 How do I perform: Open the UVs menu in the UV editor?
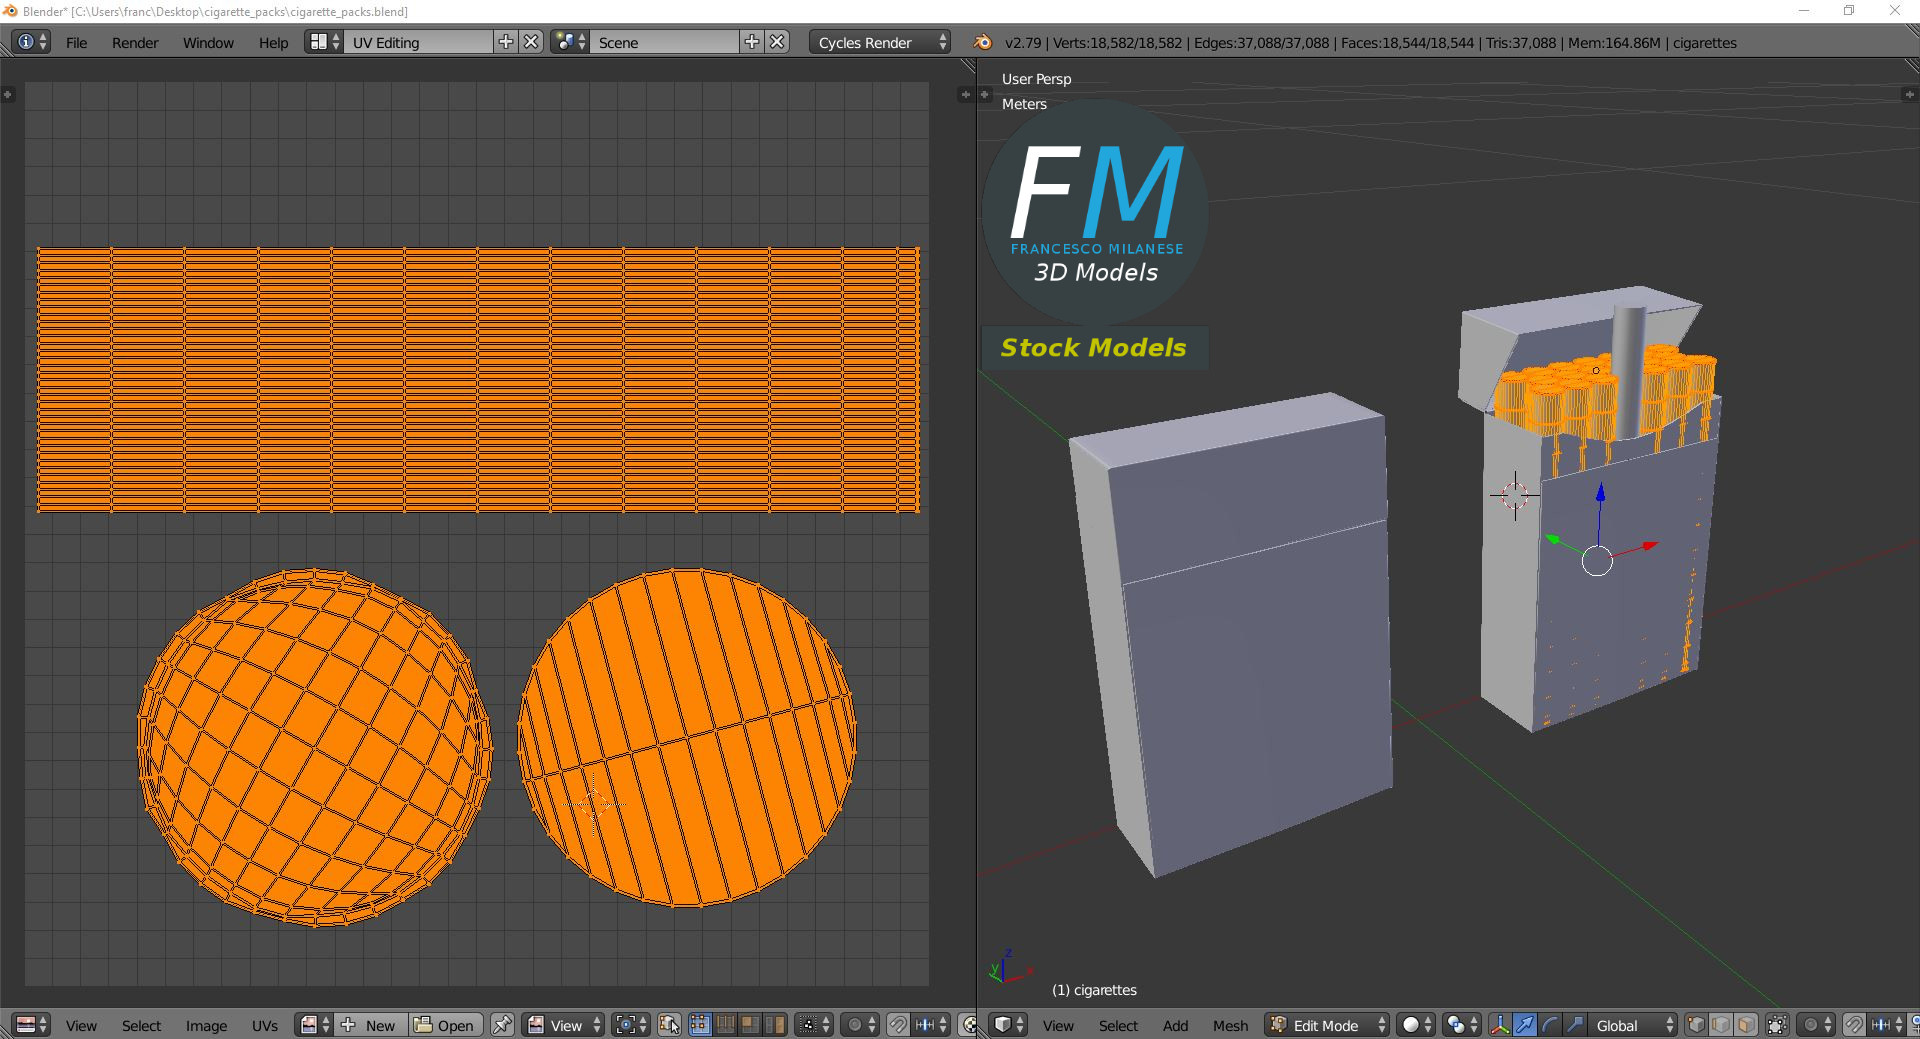click(x=265, y=1026)
